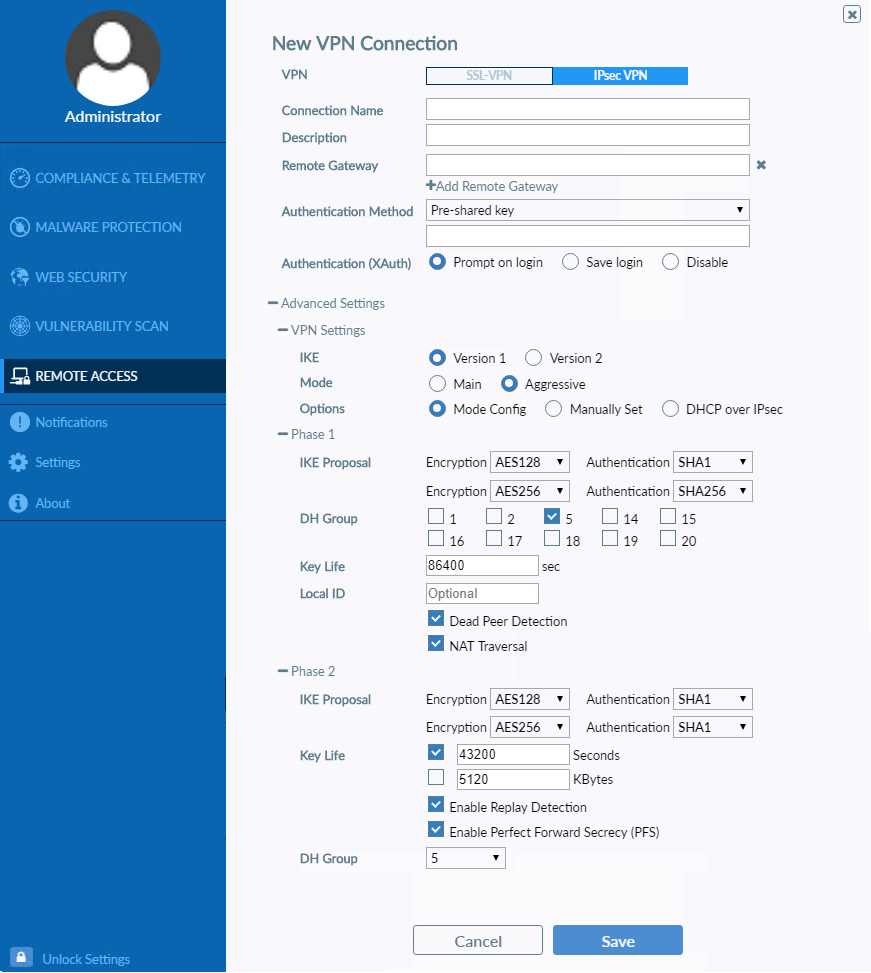Click the About info icon
The height and width of the screenshot is (973, 871).
tap(52, 503)
